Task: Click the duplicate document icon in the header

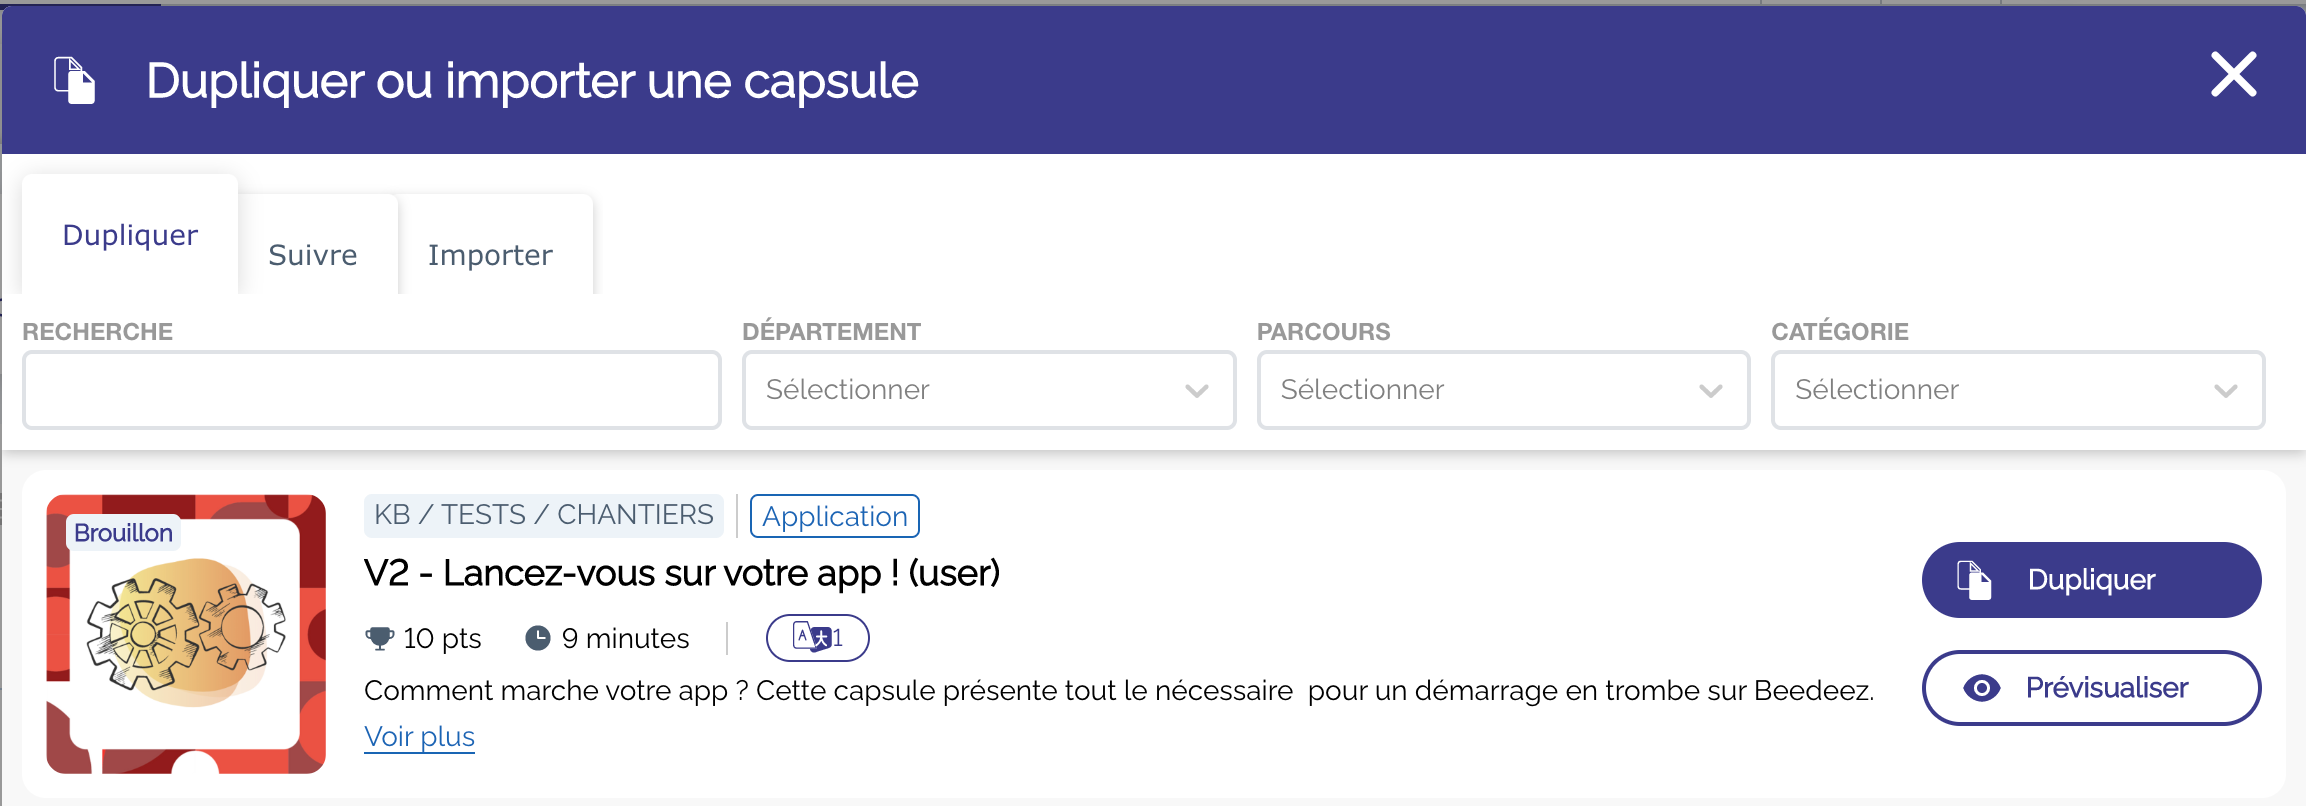Action: [75, 80]
